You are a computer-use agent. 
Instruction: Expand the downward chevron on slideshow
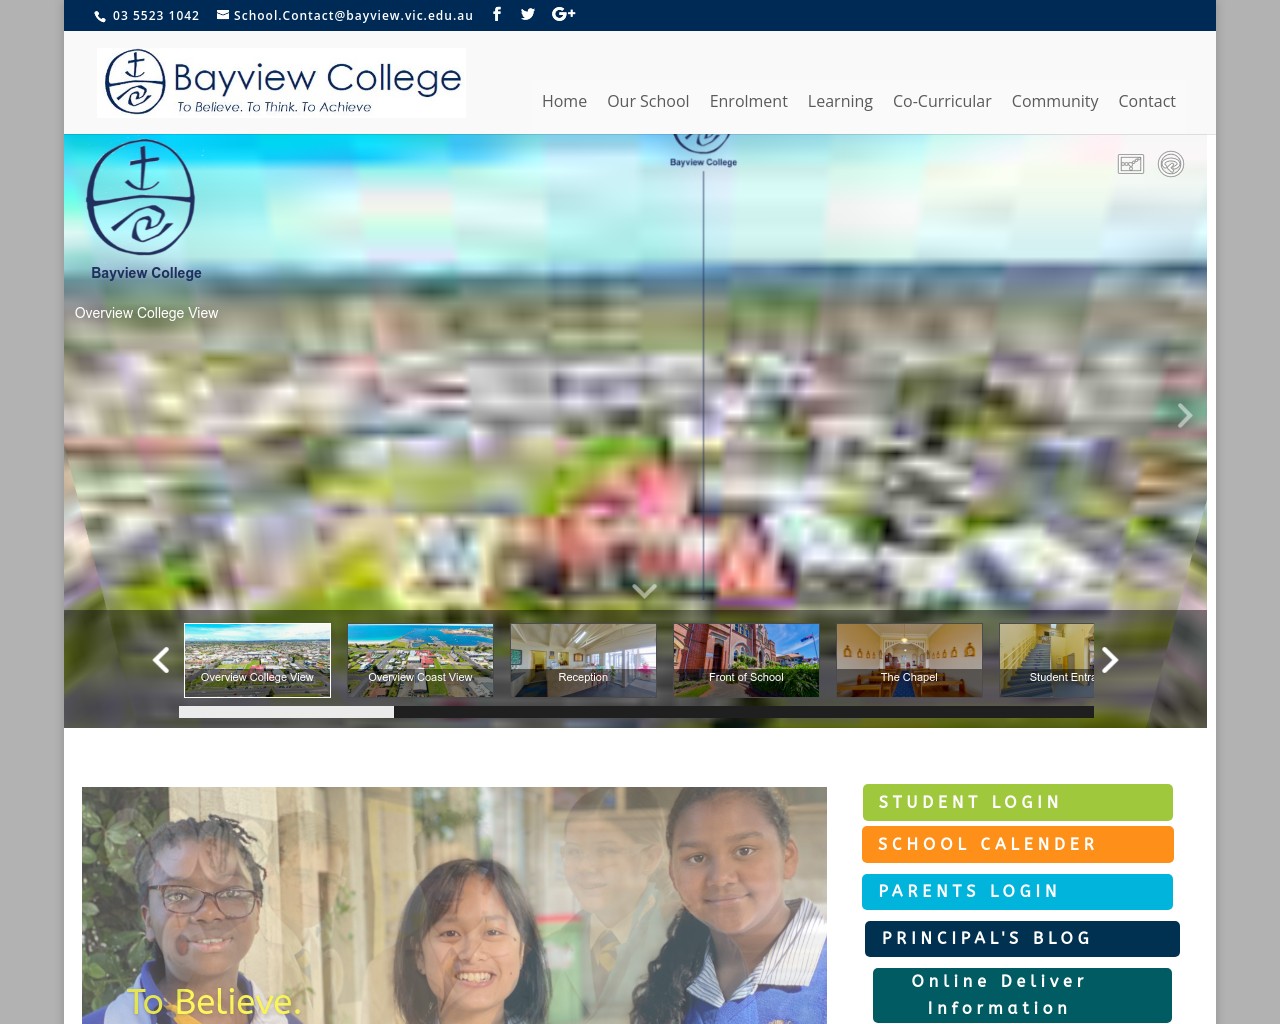[644, 590]
